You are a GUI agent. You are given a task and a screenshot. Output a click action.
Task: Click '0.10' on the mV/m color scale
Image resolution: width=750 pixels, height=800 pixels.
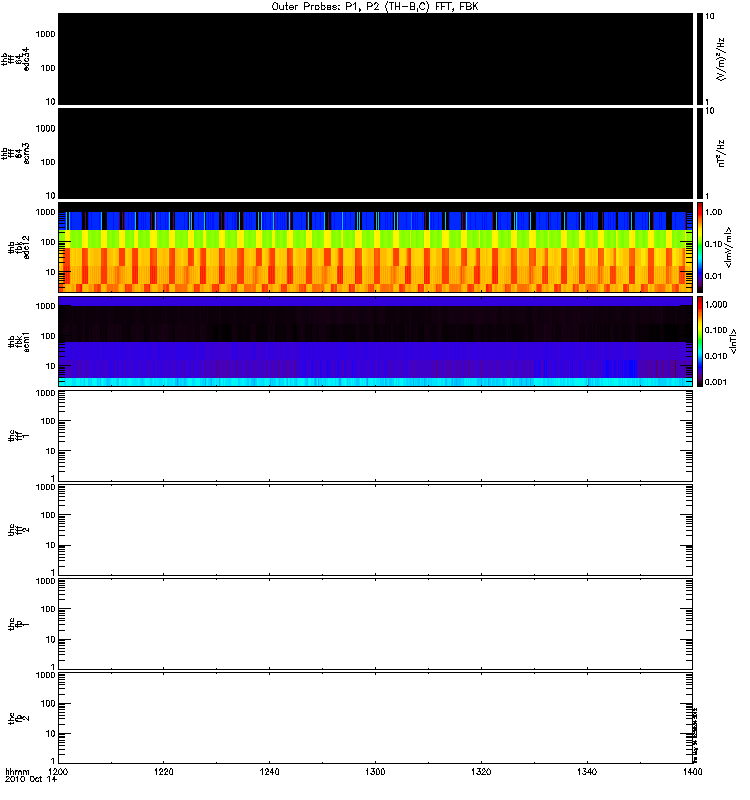tap(713, 244)
